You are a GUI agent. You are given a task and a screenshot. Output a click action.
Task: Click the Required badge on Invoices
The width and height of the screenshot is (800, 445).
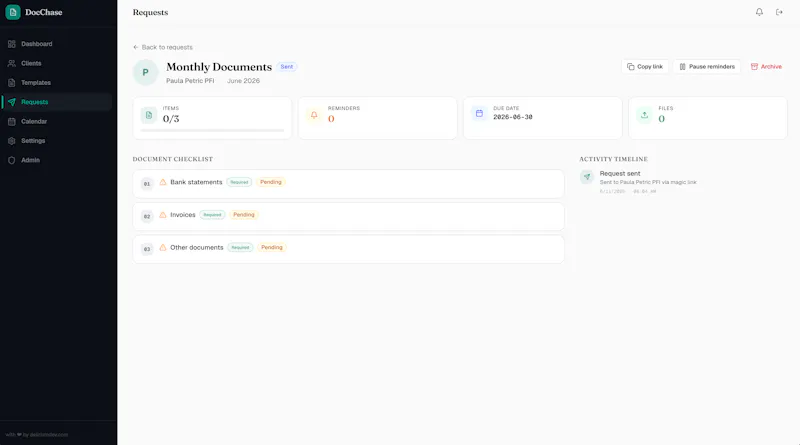[x=212, y=215]
